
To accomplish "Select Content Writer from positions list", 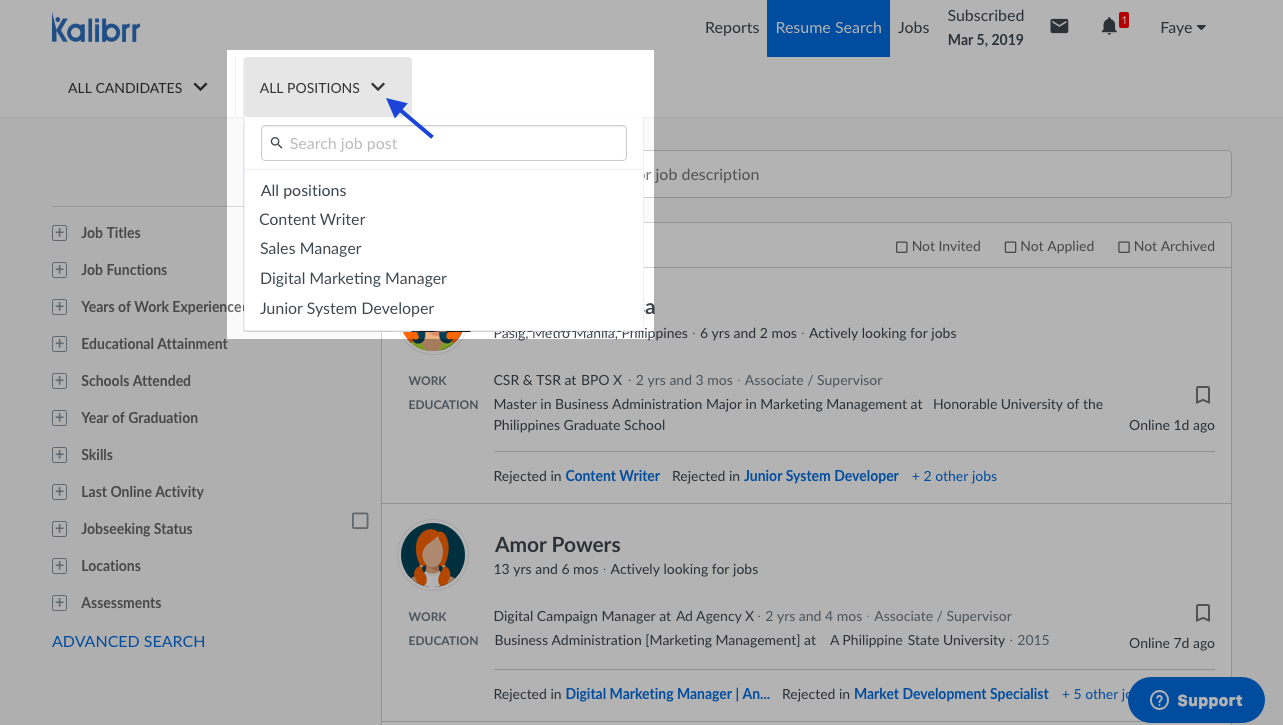I will tap(312, 220).
